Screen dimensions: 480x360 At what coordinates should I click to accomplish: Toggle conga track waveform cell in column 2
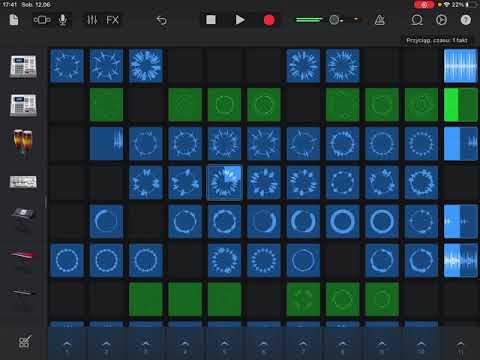pyautogui.click(x=106, y=144)
